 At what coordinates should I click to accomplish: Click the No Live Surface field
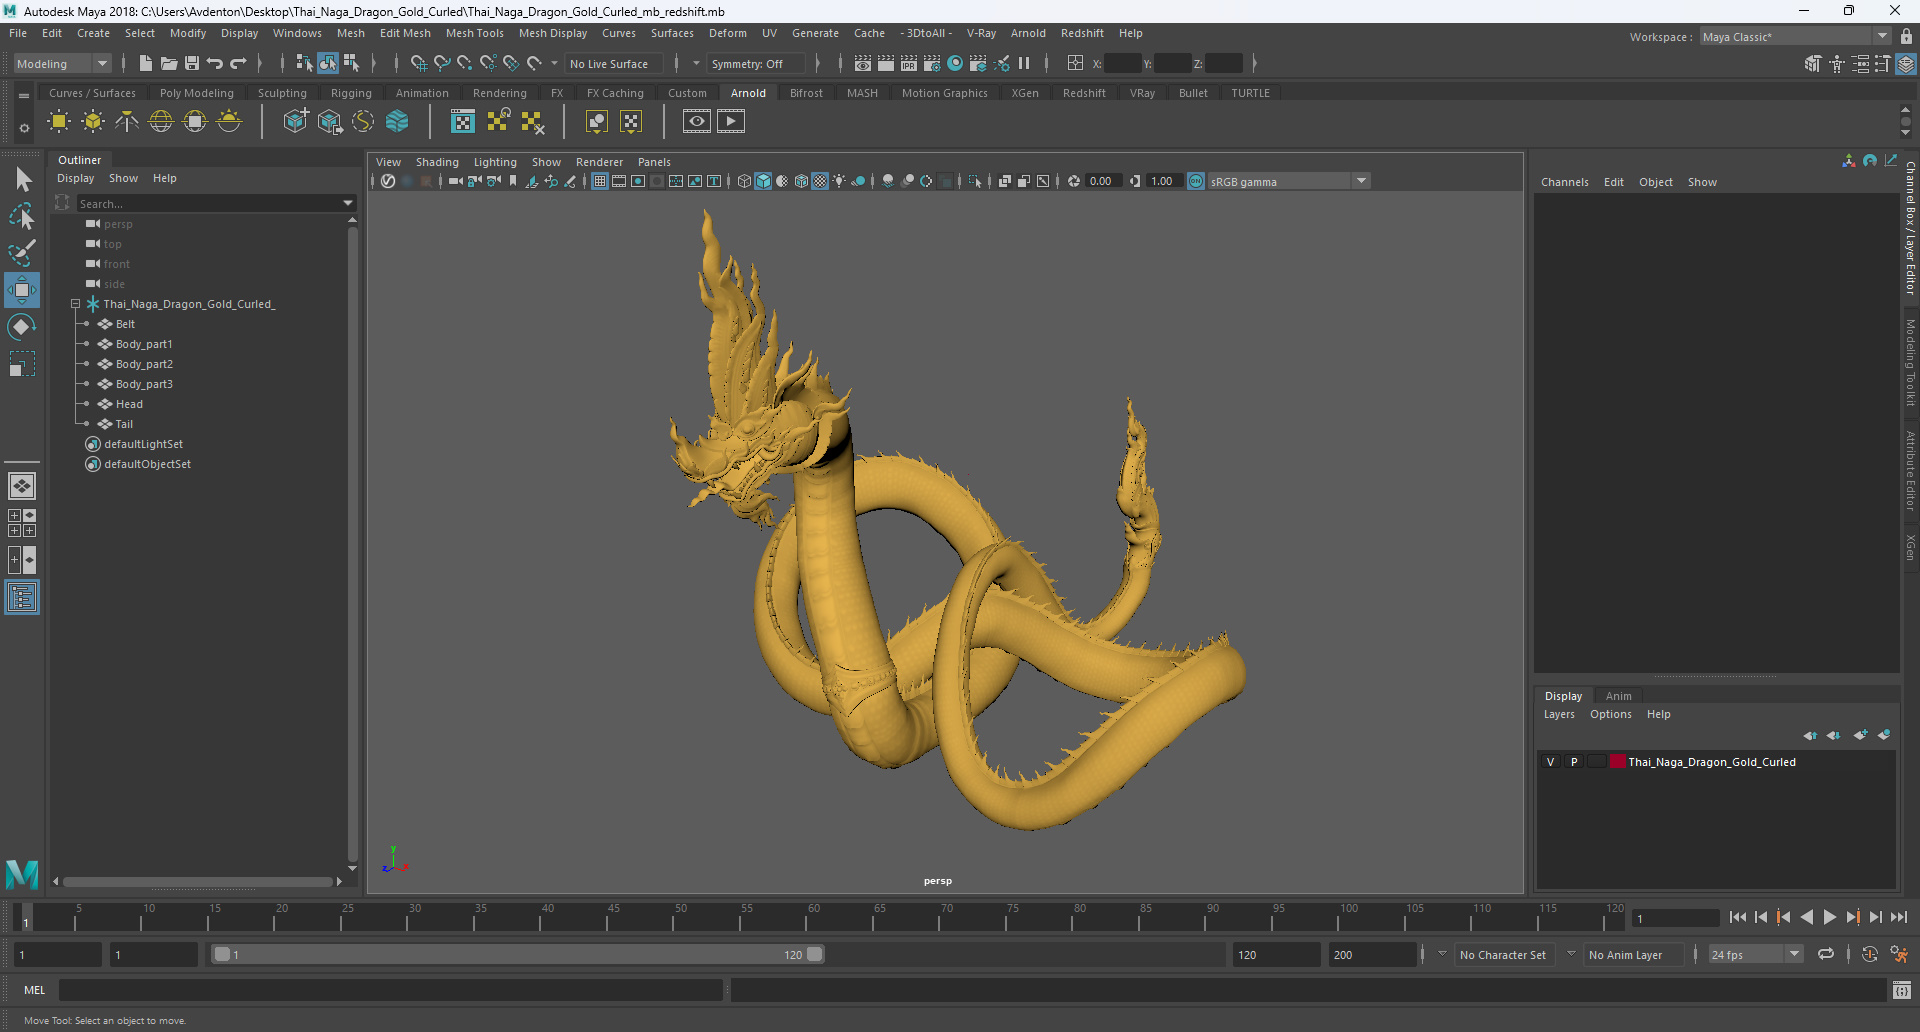pyautogui.click(x=614, y=64)
